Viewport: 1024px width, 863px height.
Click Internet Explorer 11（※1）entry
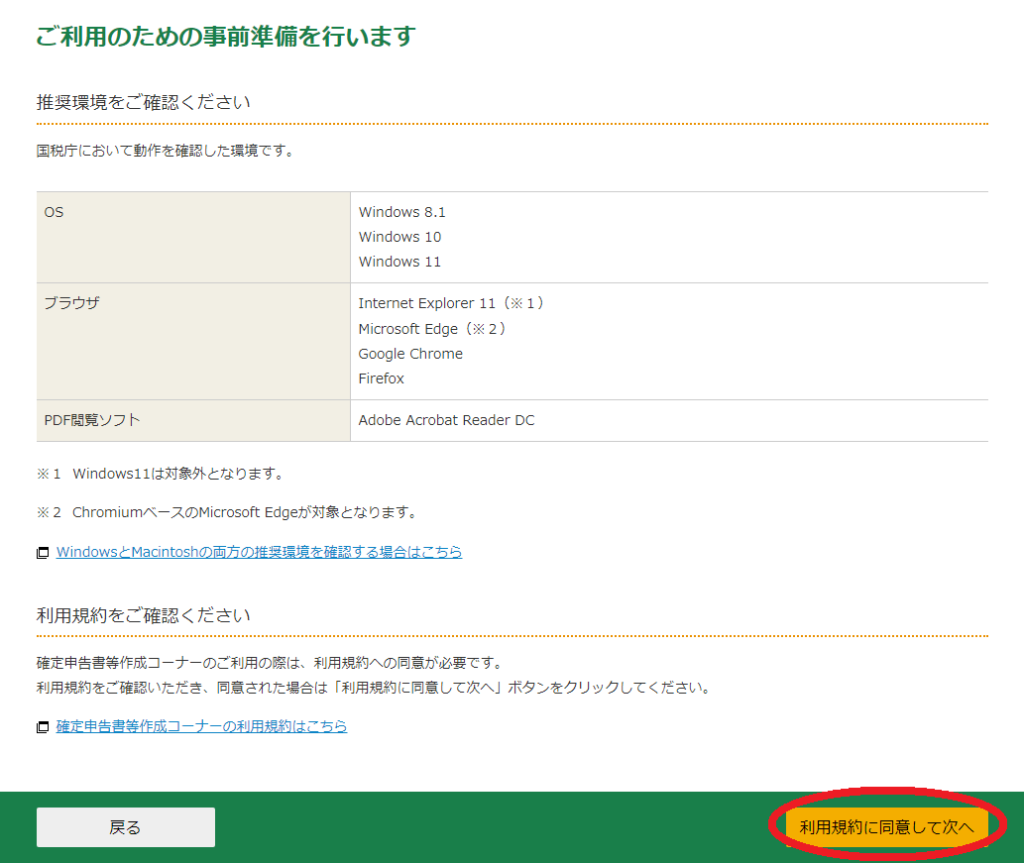pyautogui.click(x=451, y=303)
